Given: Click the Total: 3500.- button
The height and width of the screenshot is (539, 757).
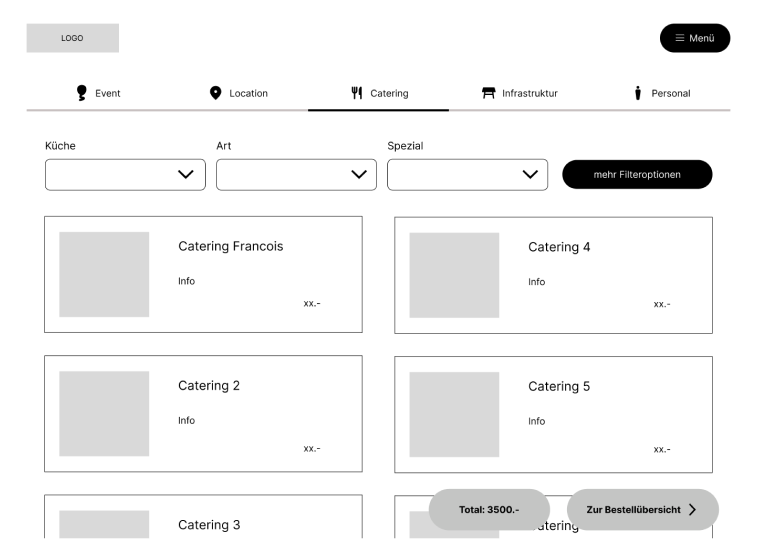Looking at the screenshot, I should [489, 510].
